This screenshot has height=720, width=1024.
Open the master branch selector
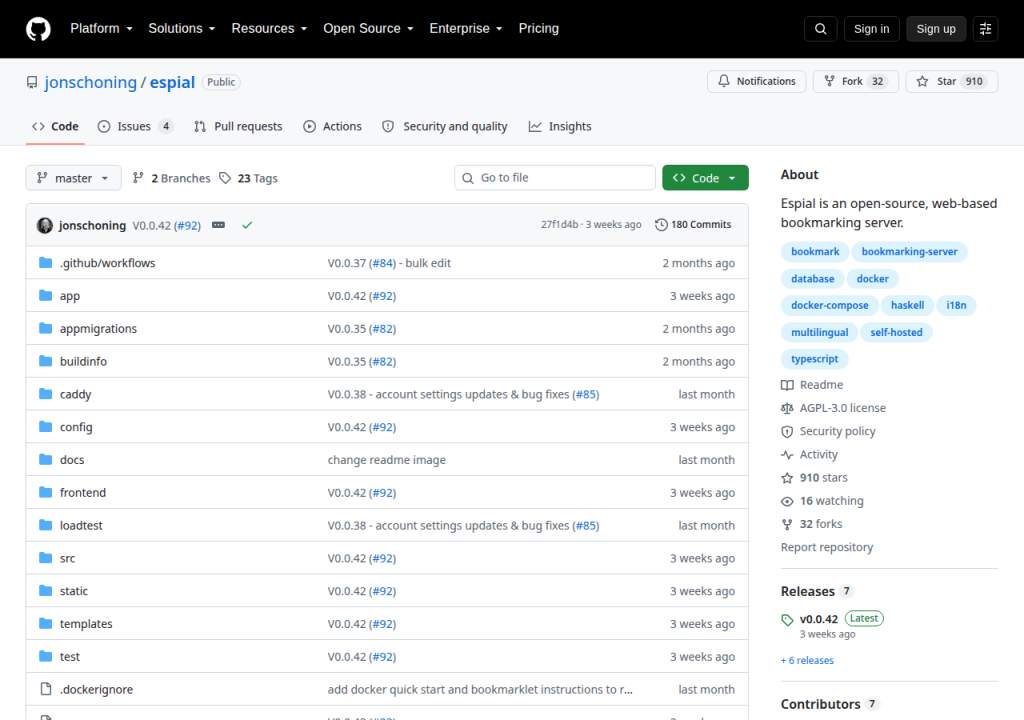pyautogui.click(x=73, y=178)
